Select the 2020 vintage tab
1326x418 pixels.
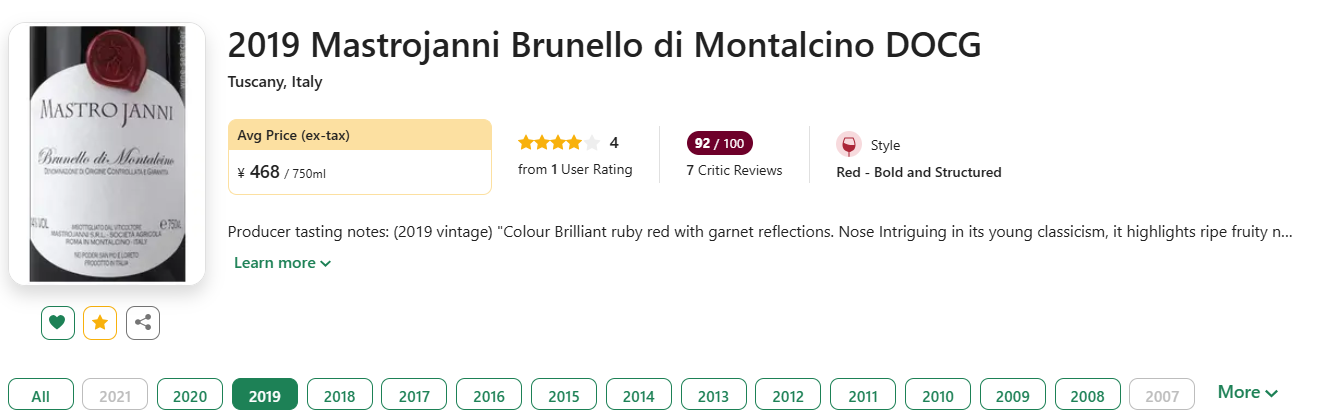point(190,396)
